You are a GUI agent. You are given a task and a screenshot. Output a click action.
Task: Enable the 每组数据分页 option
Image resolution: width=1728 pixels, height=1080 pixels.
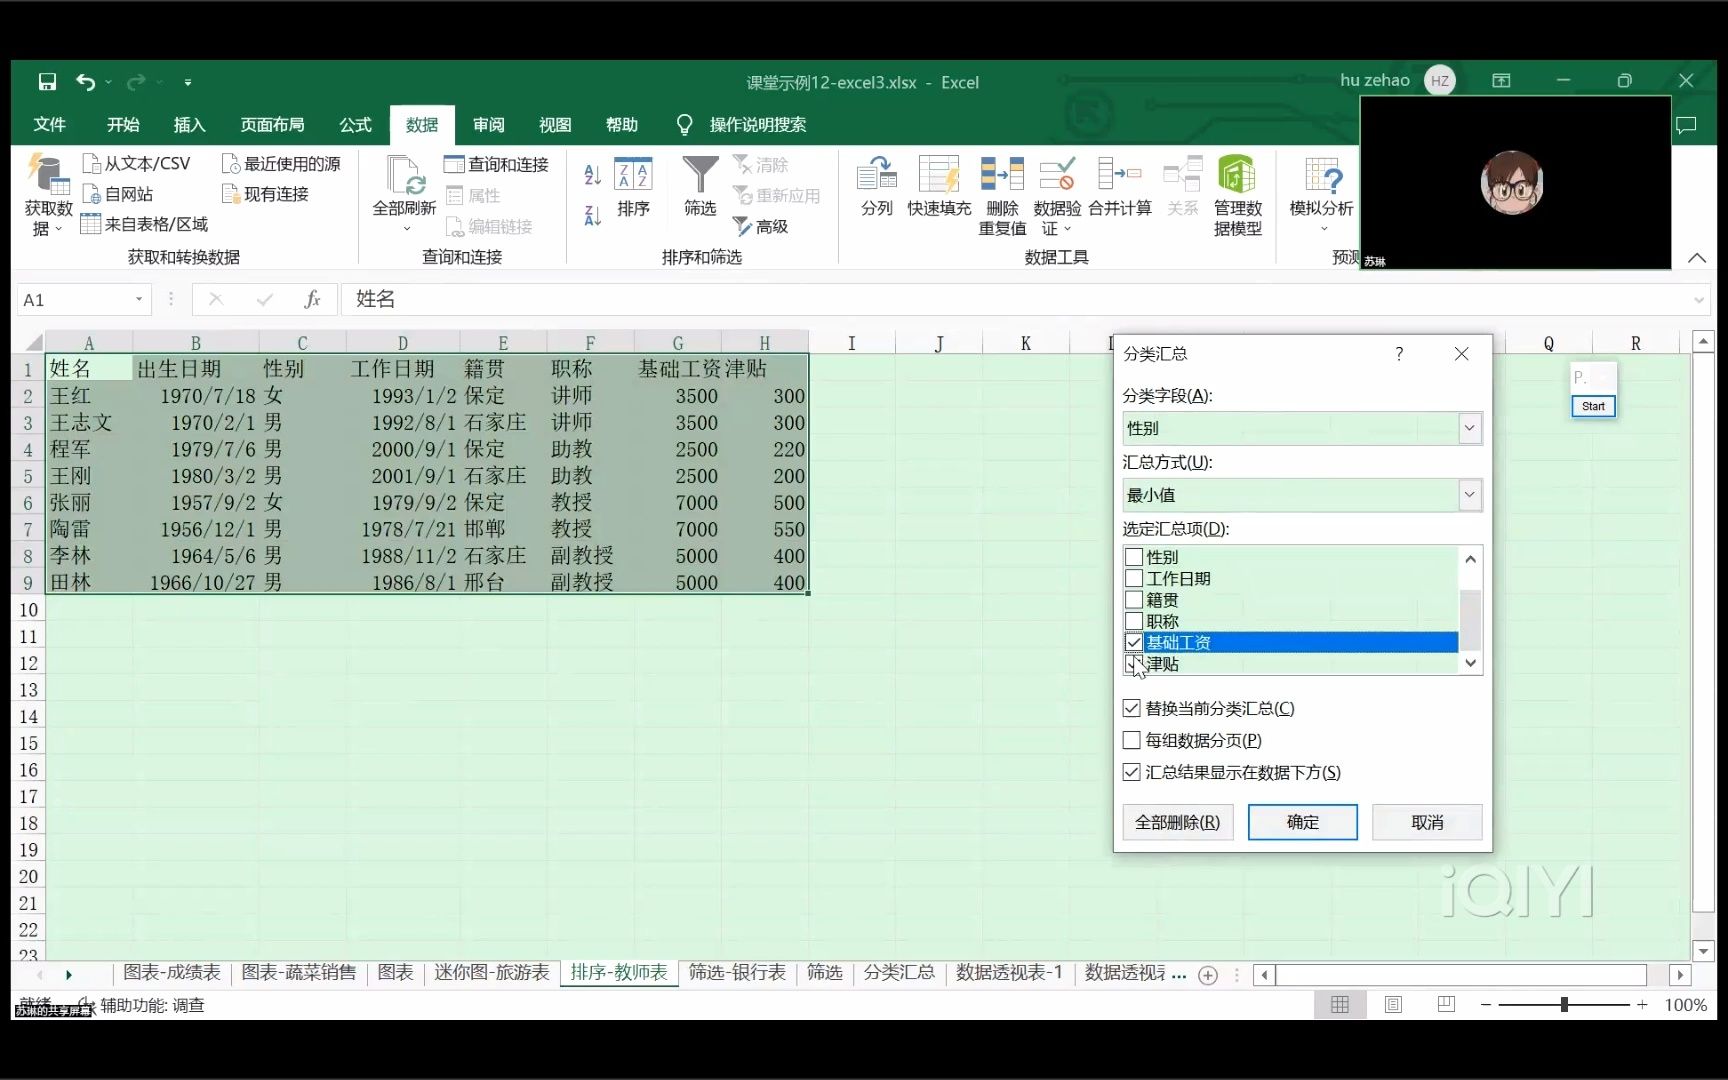[1131, 740]
